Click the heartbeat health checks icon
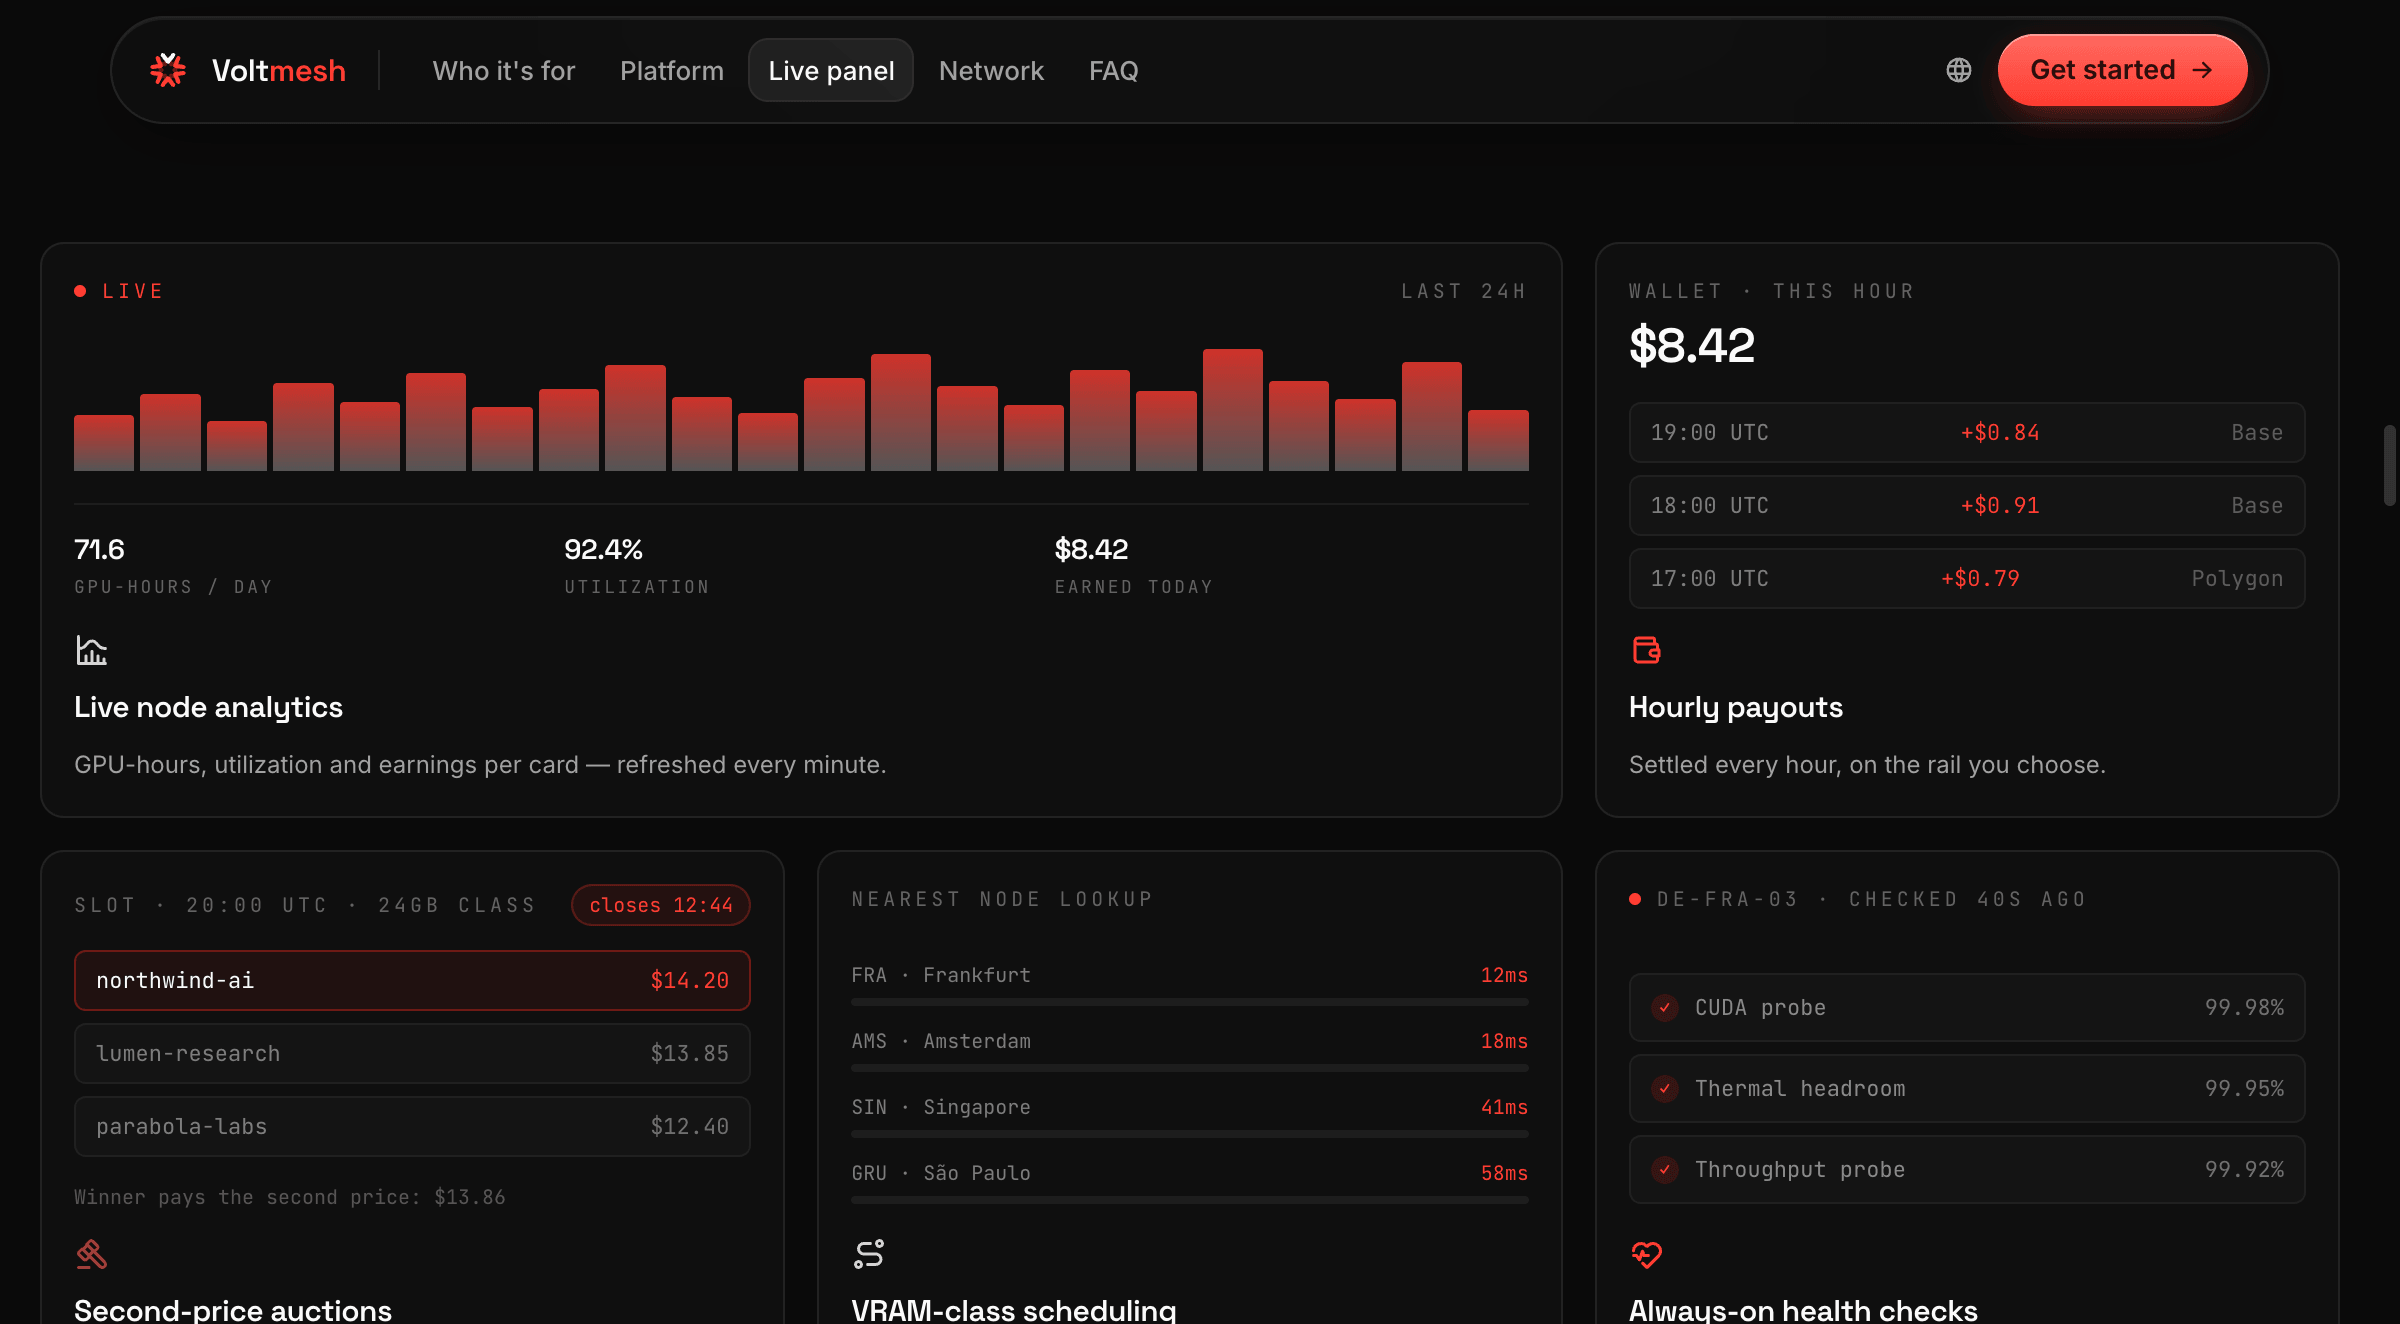 pos(1646,1254)
